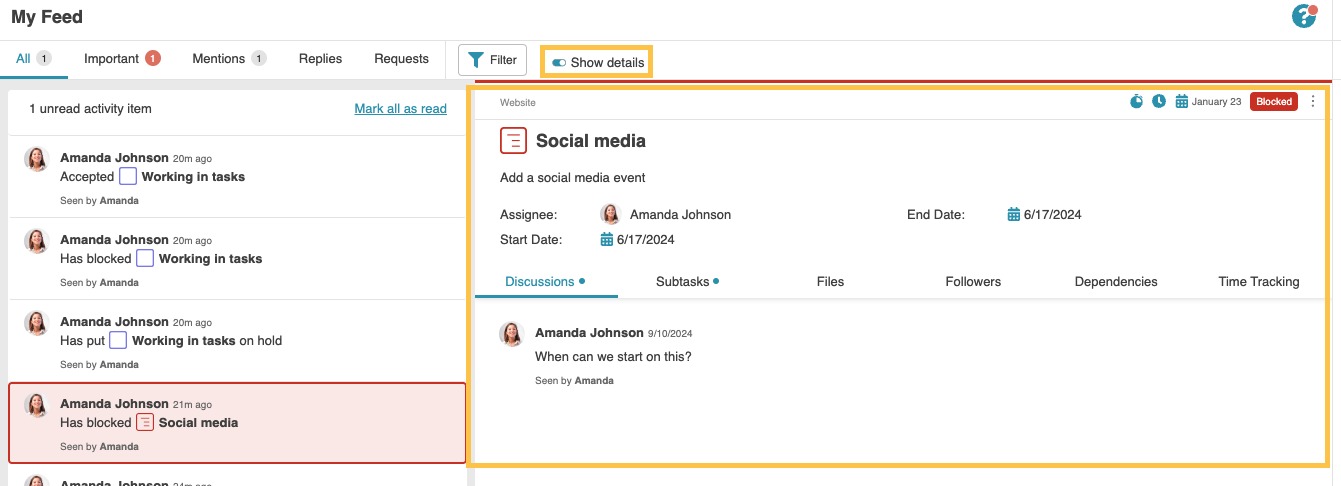Open the three-dot task options menu
Screen dimensions: 1341x486
pyautogui.click(x=1313, y=101)
